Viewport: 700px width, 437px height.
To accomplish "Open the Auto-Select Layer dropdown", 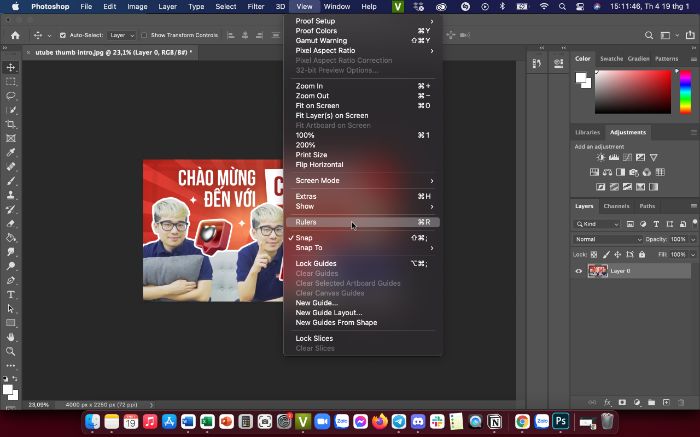I will click(x=122, y=35).
